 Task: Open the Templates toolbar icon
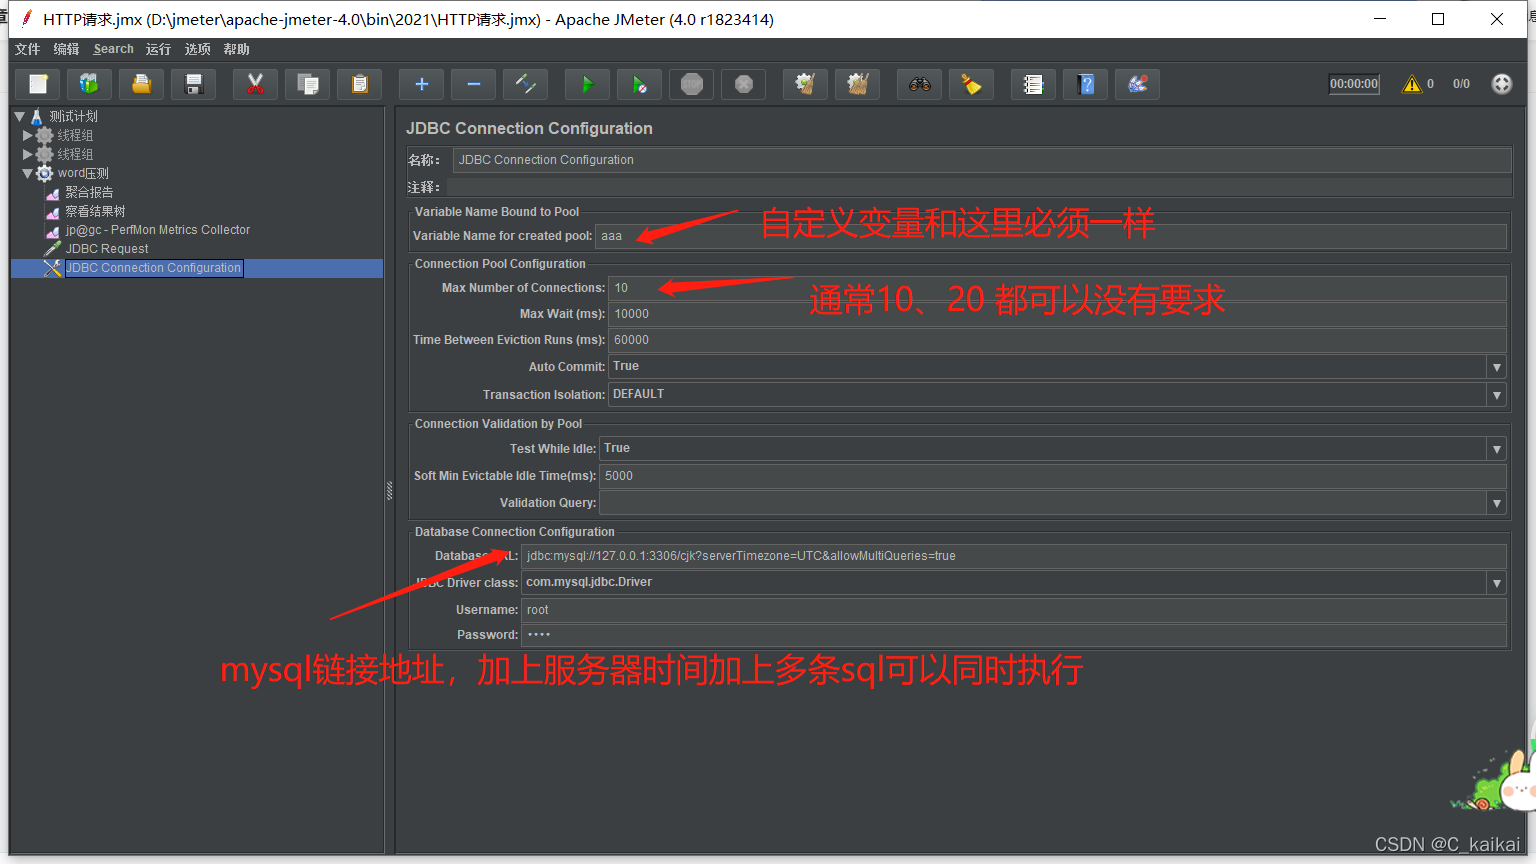pos(90,85)
